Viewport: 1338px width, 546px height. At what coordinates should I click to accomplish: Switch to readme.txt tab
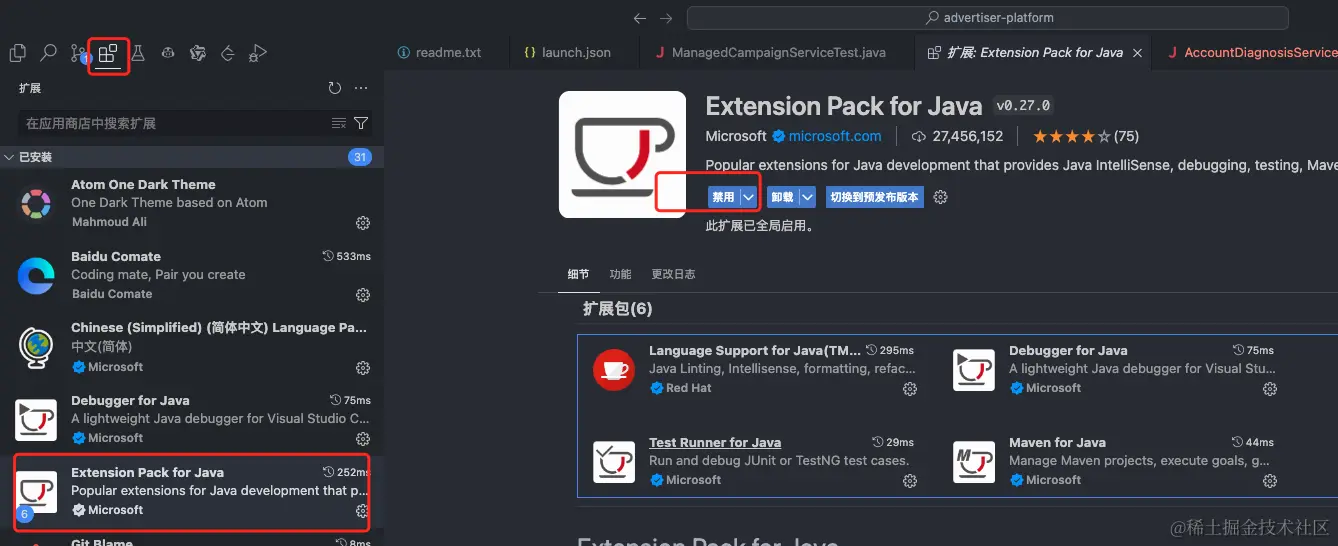tap(440, 52)
